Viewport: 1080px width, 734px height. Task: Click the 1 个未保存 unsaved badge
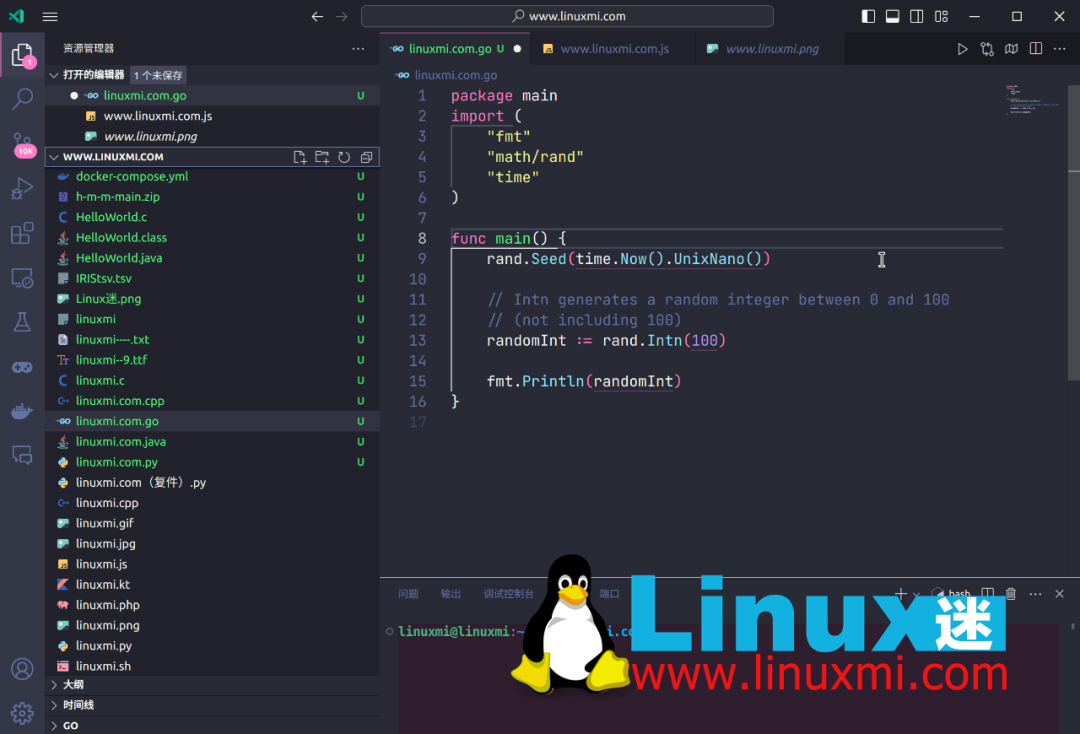tap(158, 75)
